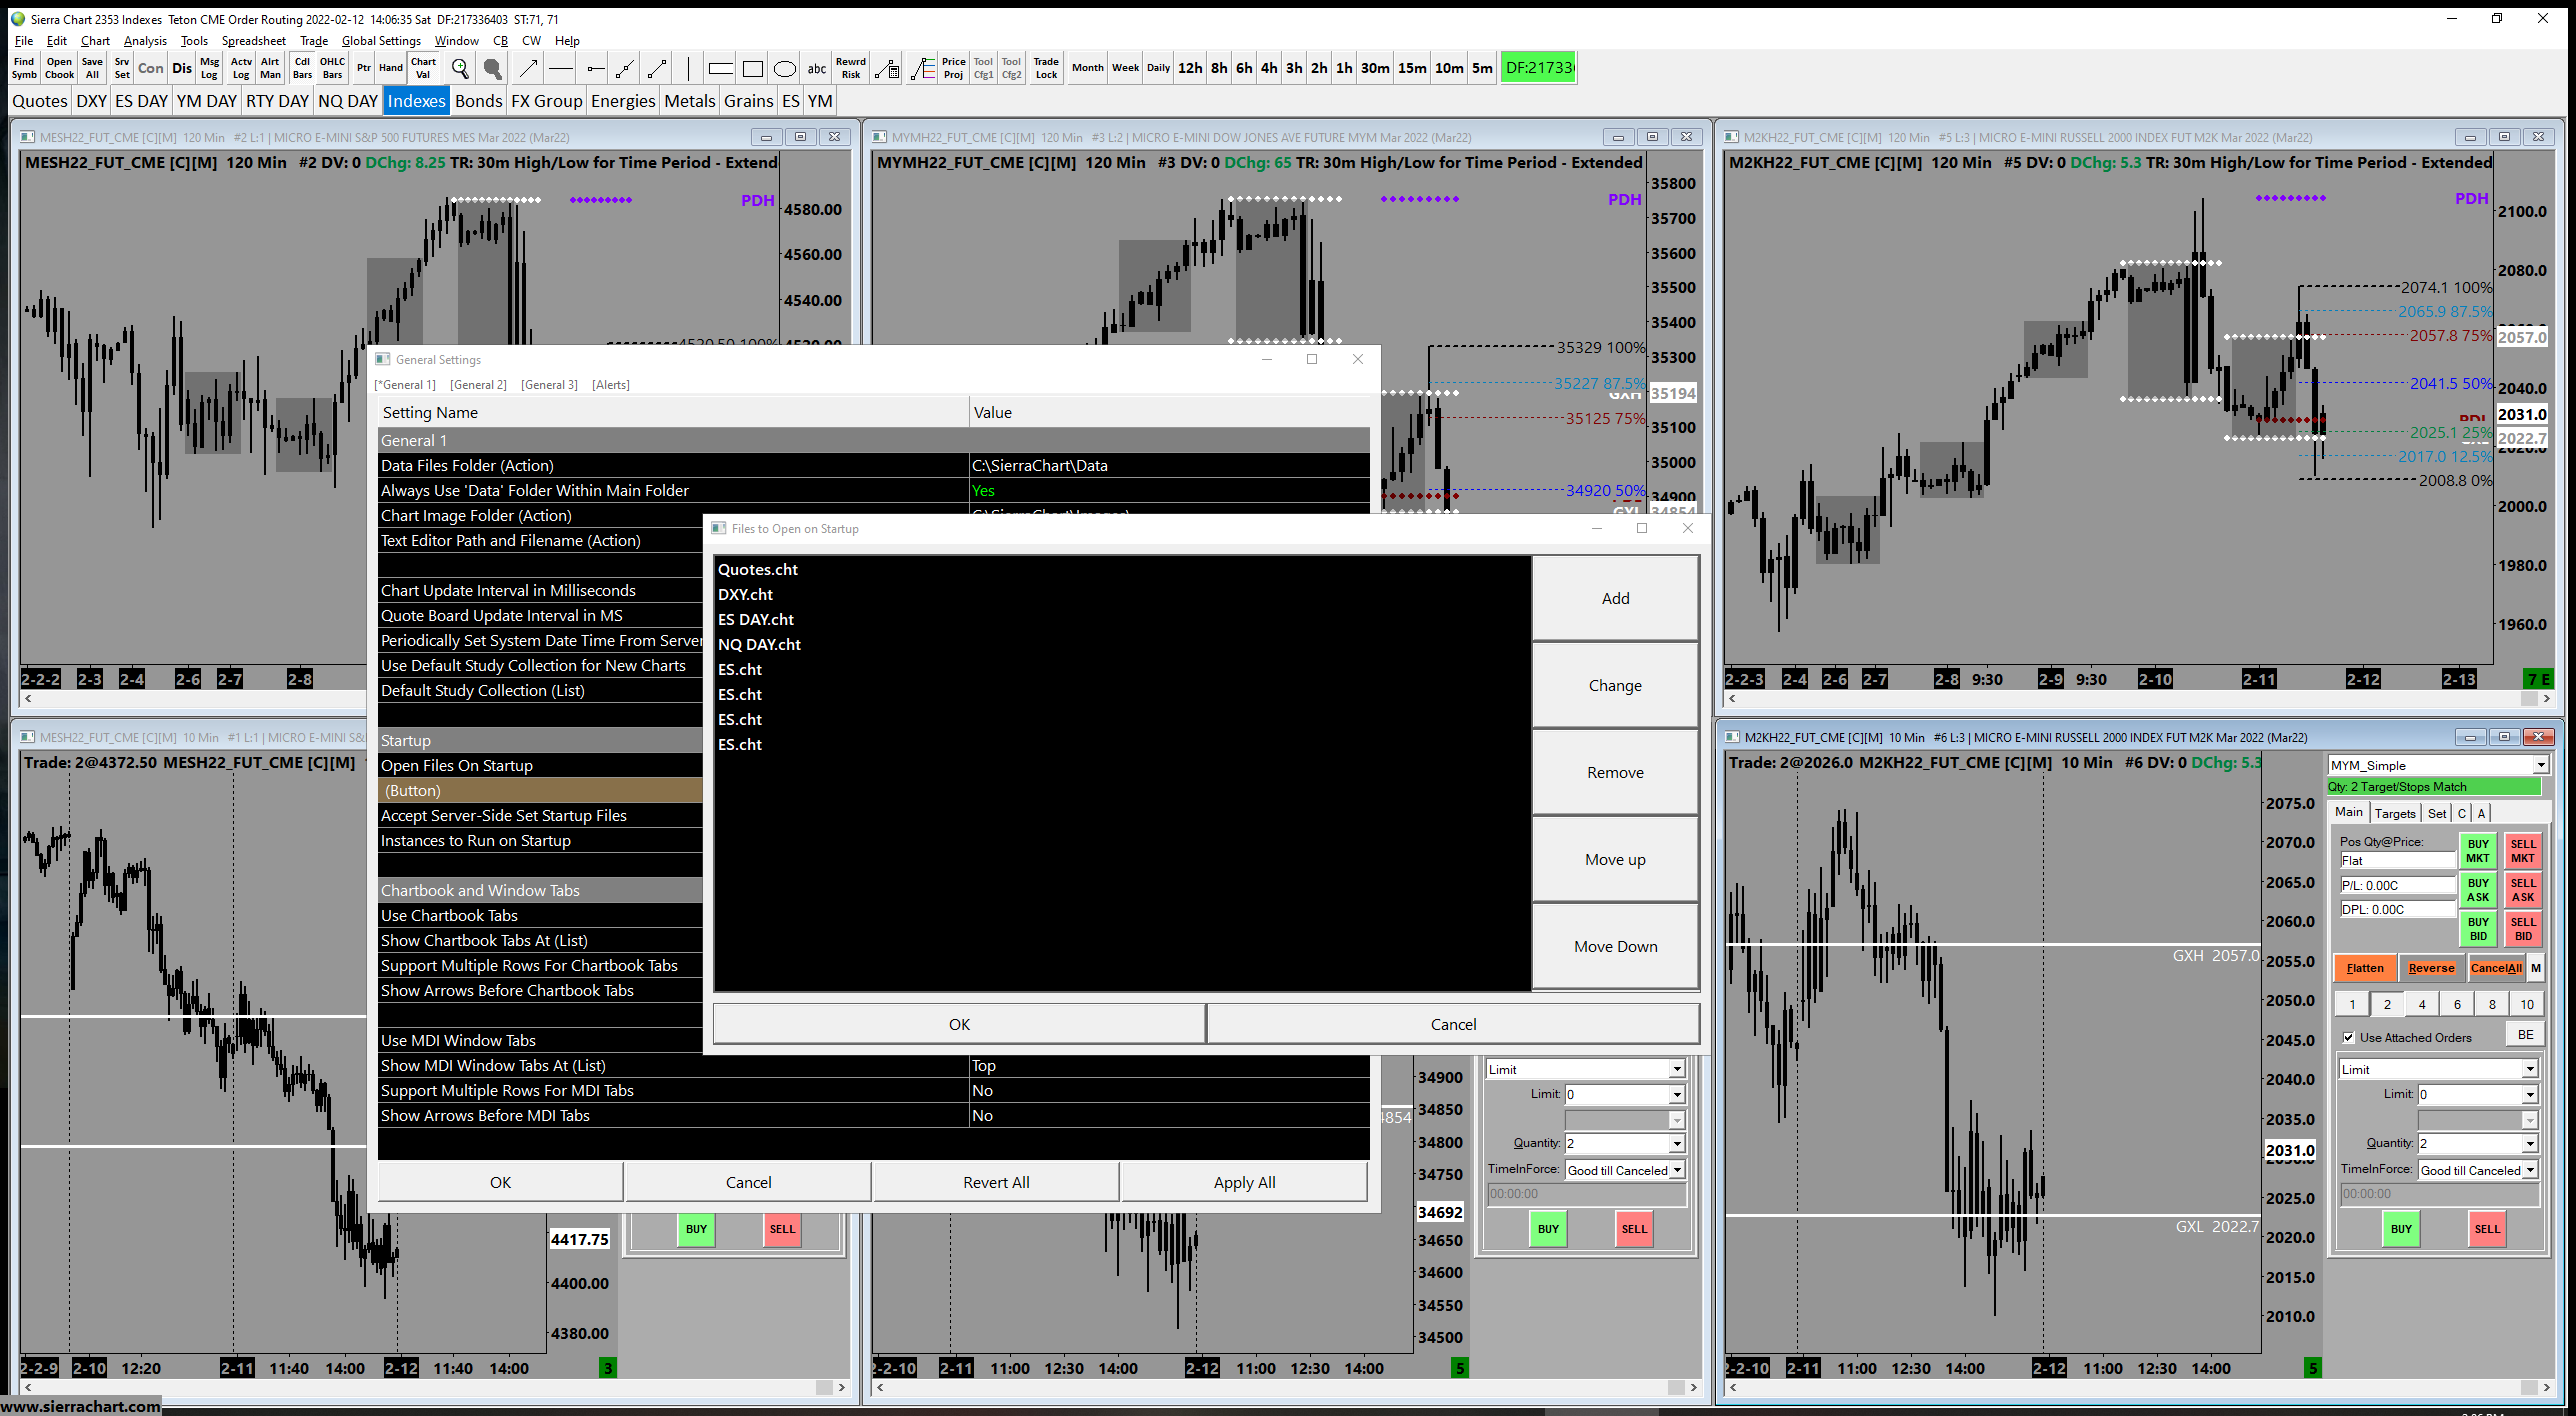This screenshot has width=2576, height=1416.
Task: Toggle the Trade Lock toolbar button
Action: tap(1046, 68)
